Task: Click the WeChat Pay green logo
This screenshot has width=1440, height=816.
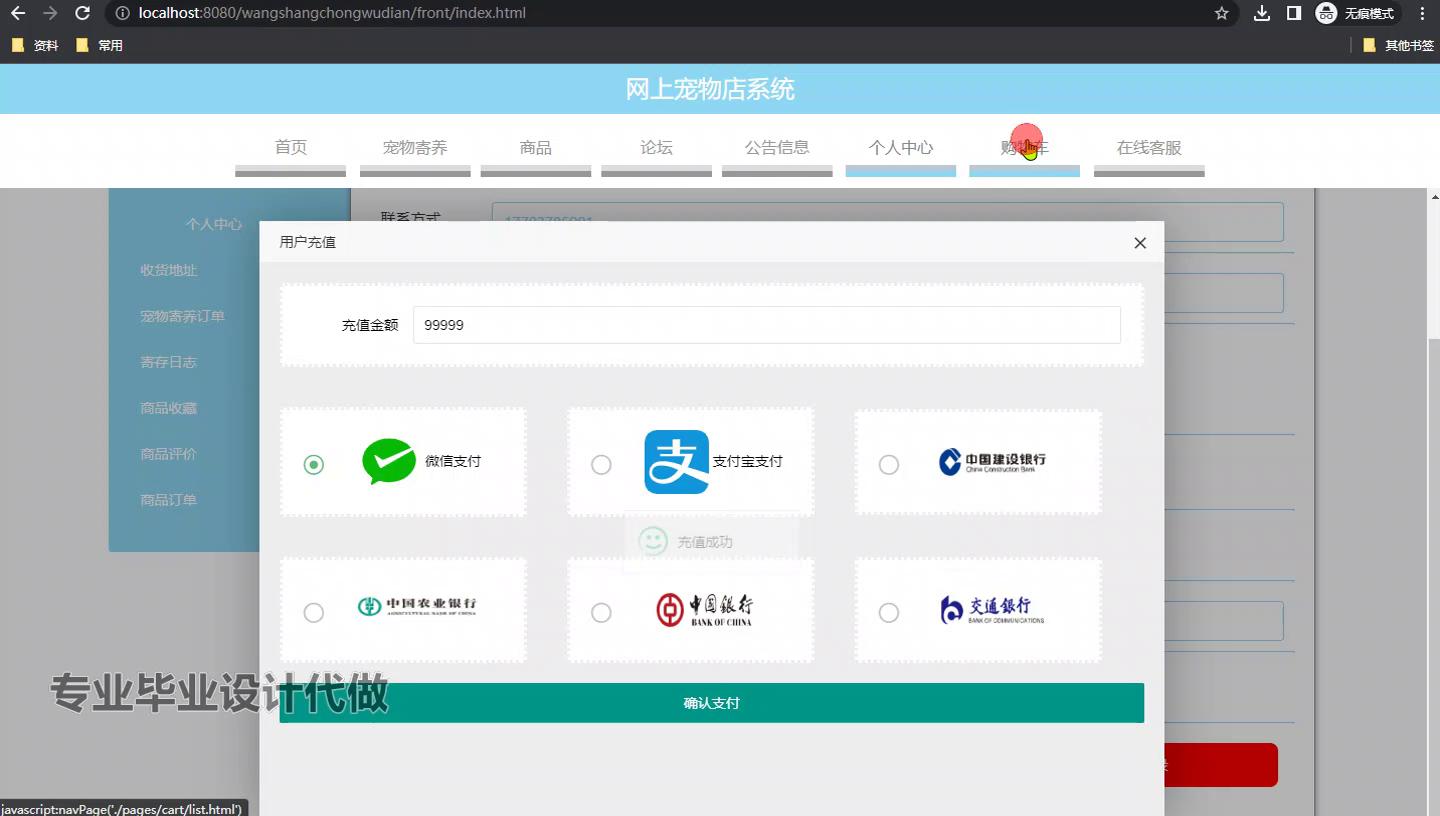Action: [x=388, y=462]
